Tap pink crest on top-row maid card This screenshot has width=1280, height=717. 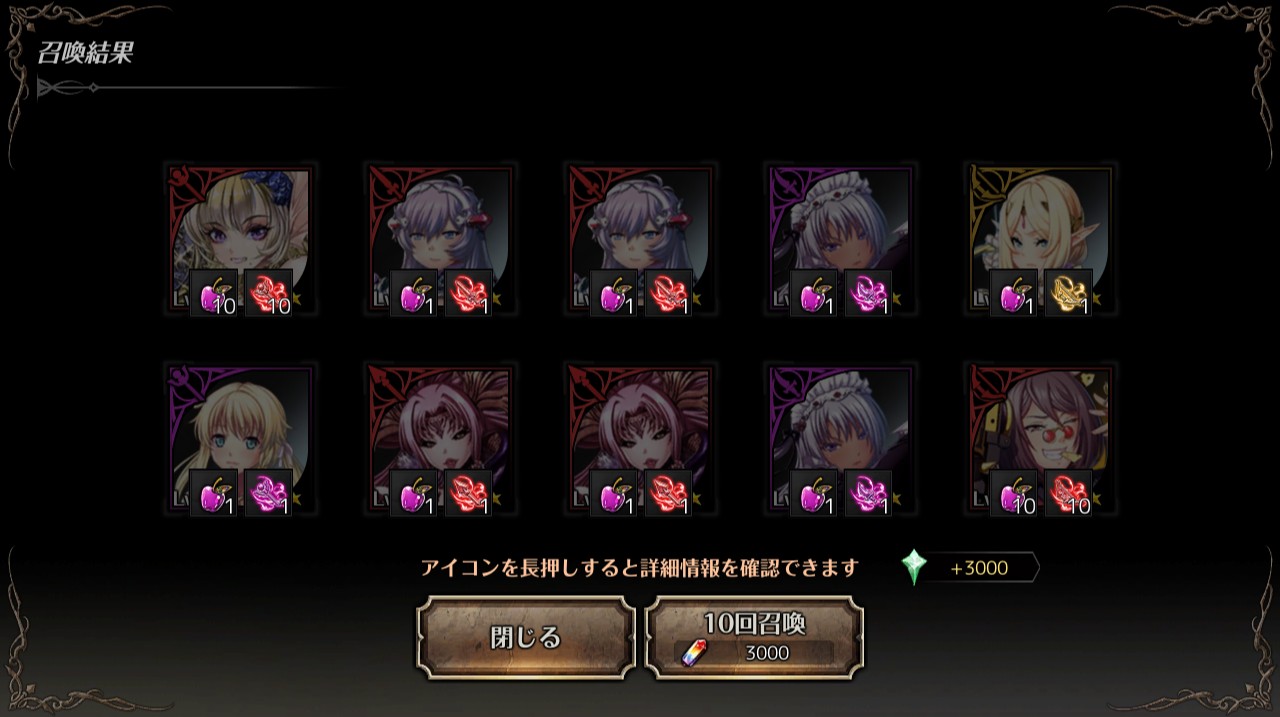(x=869, y=294)
